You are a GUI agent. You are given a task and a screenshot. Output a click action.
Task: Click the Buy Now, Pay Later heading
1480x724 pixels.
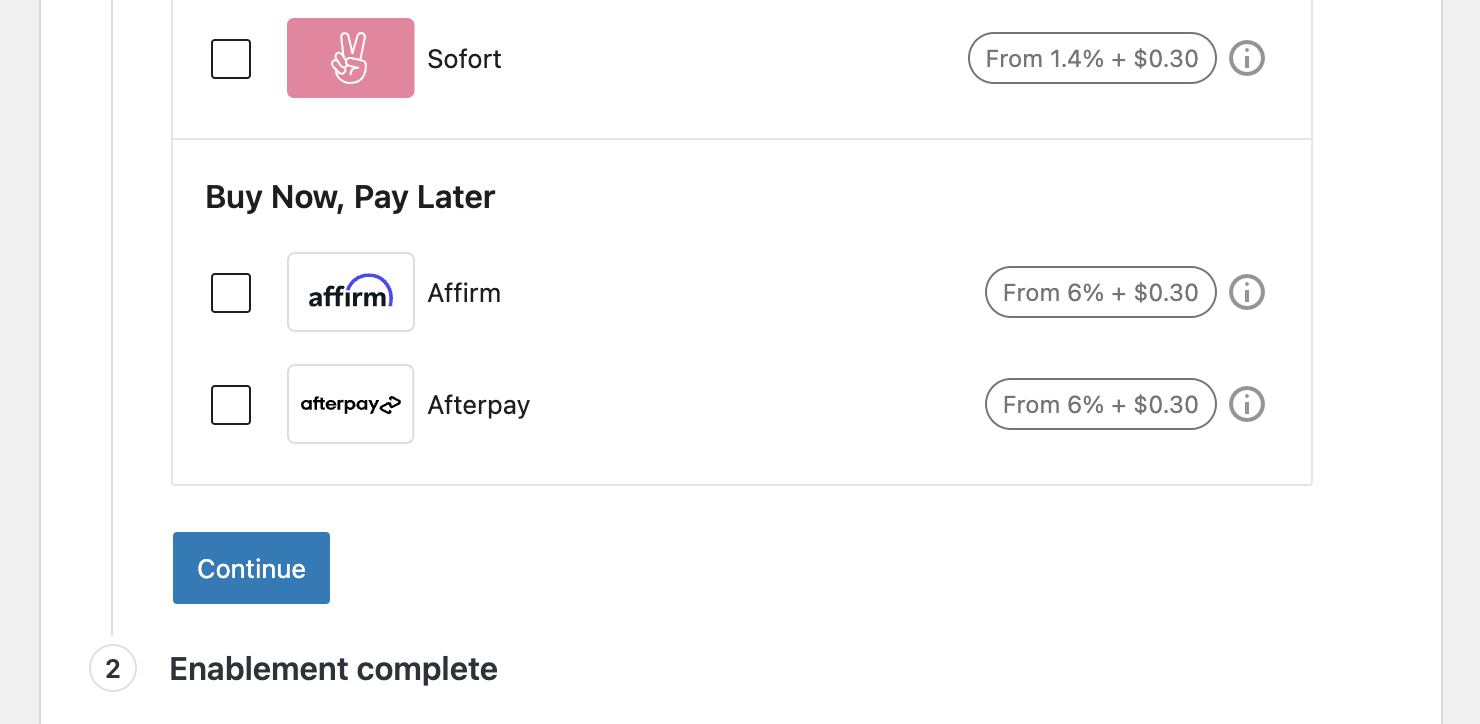coord(350,197)
